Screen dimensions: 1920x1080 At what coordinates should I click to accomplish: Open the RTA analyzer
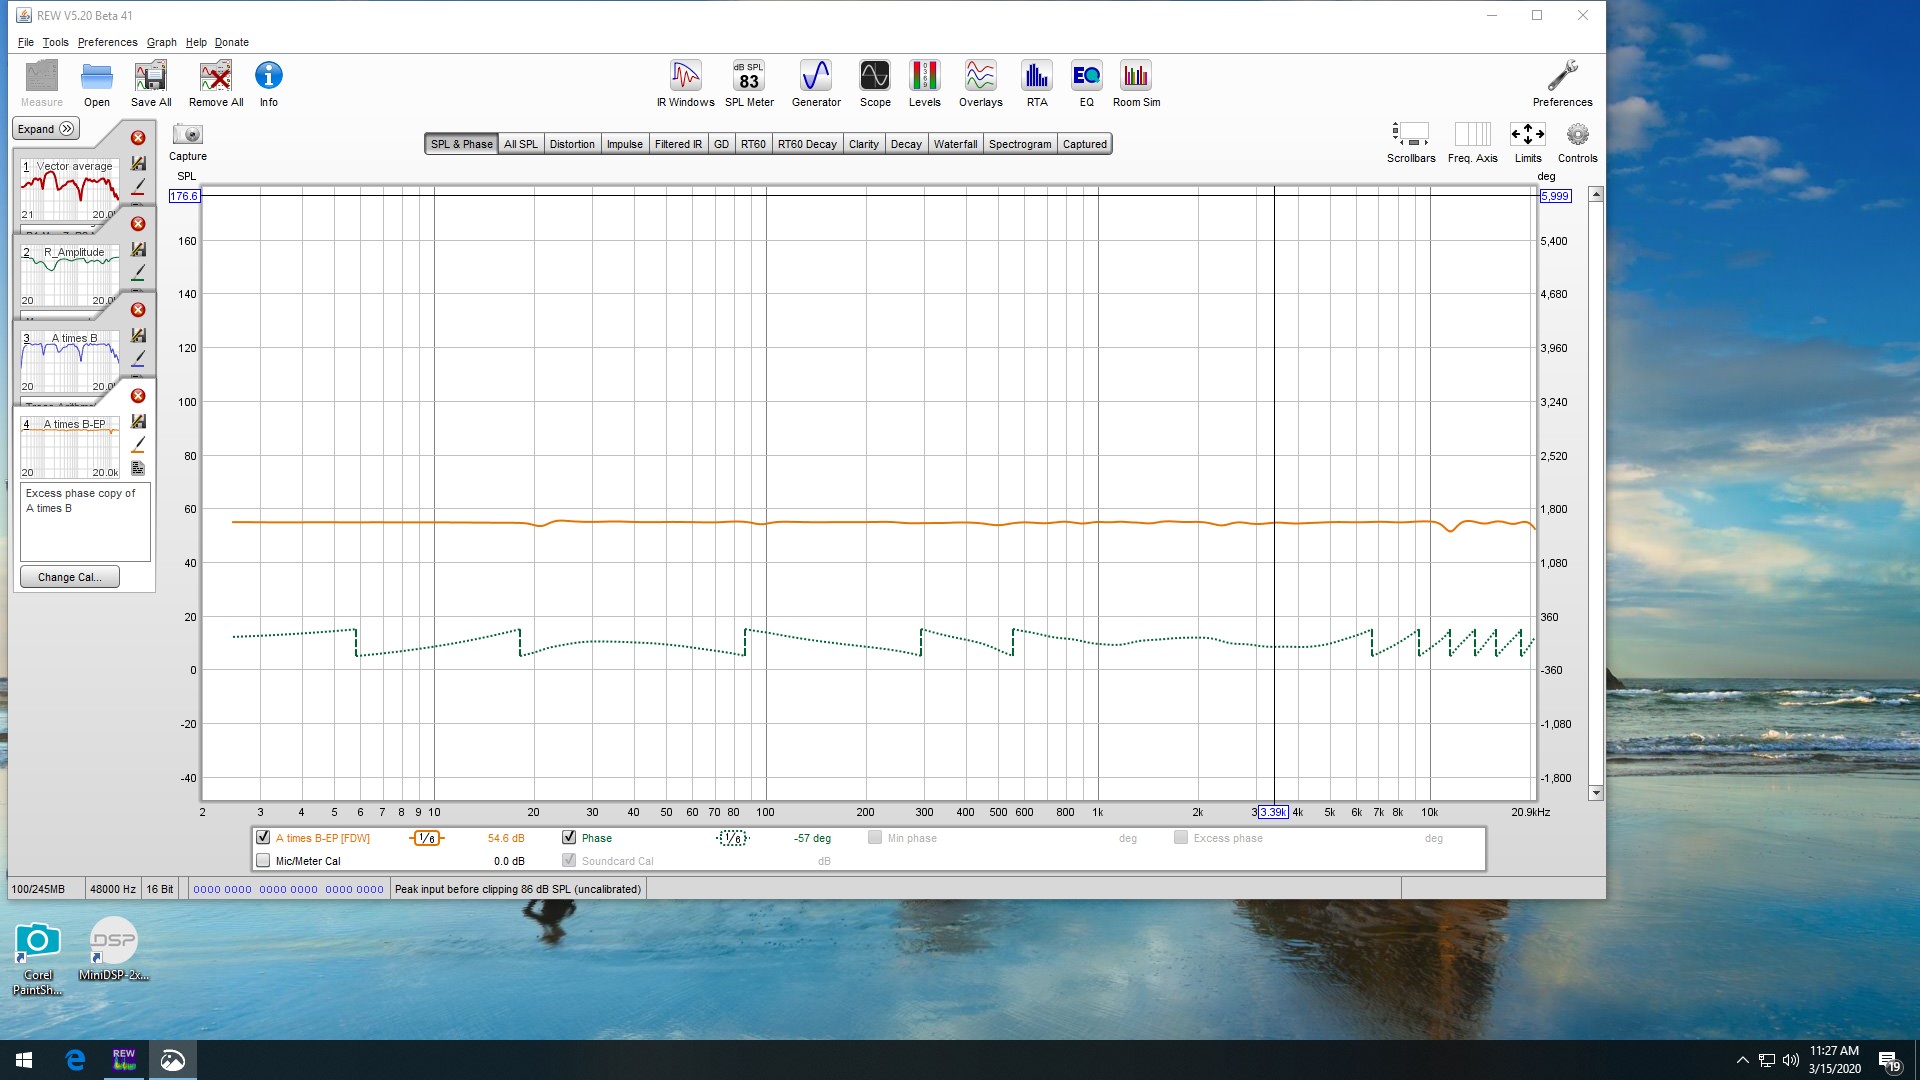coord(1037,84)
